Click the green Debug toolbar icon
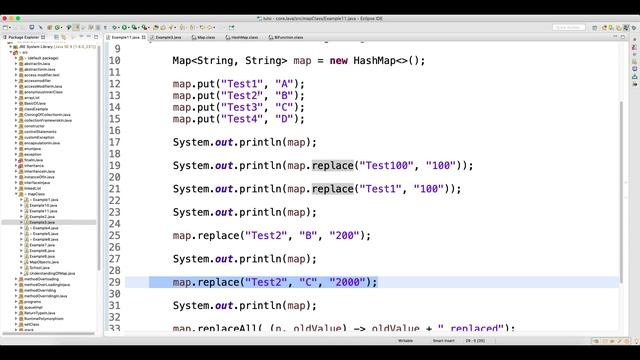Image resolution: width=640 pixels, height=360 pixels. tap(115, 27)
